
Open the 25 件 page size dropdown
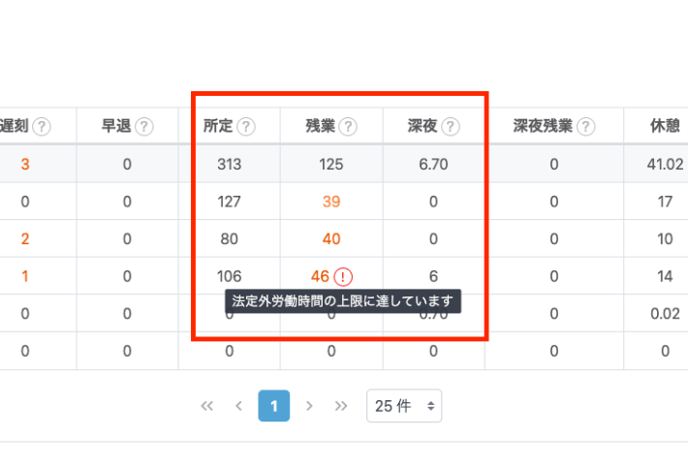(x=404, y=406)
